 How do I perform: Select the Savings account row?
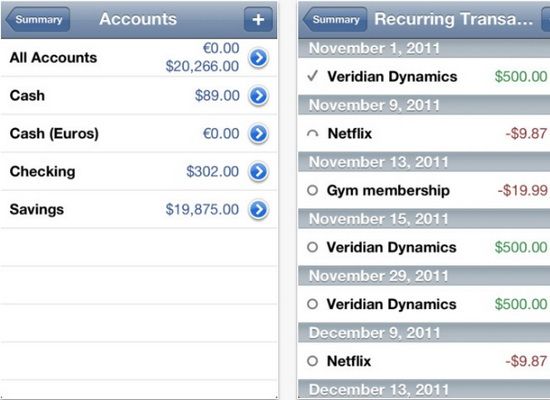point(139,209)
